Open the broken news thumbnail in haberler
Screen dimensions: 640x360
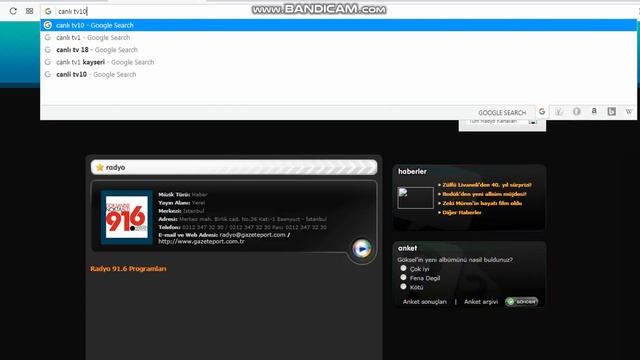(416, 198)
